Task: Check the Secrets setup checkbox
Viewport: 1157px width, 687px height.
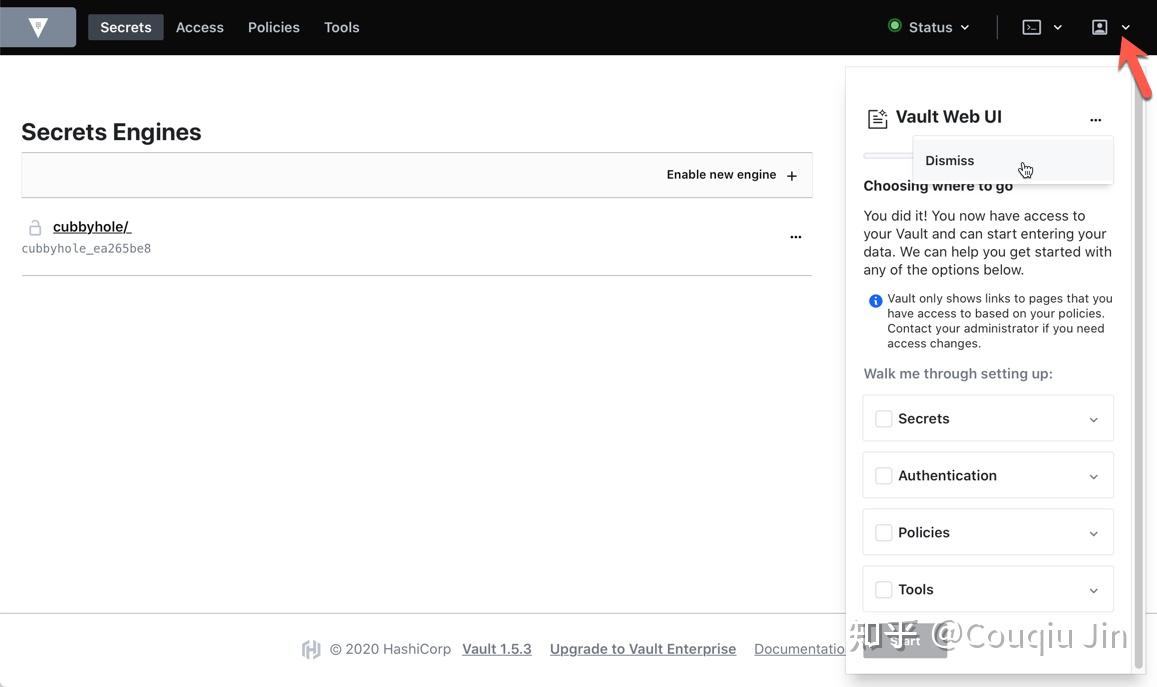Action: coord(883,418)
